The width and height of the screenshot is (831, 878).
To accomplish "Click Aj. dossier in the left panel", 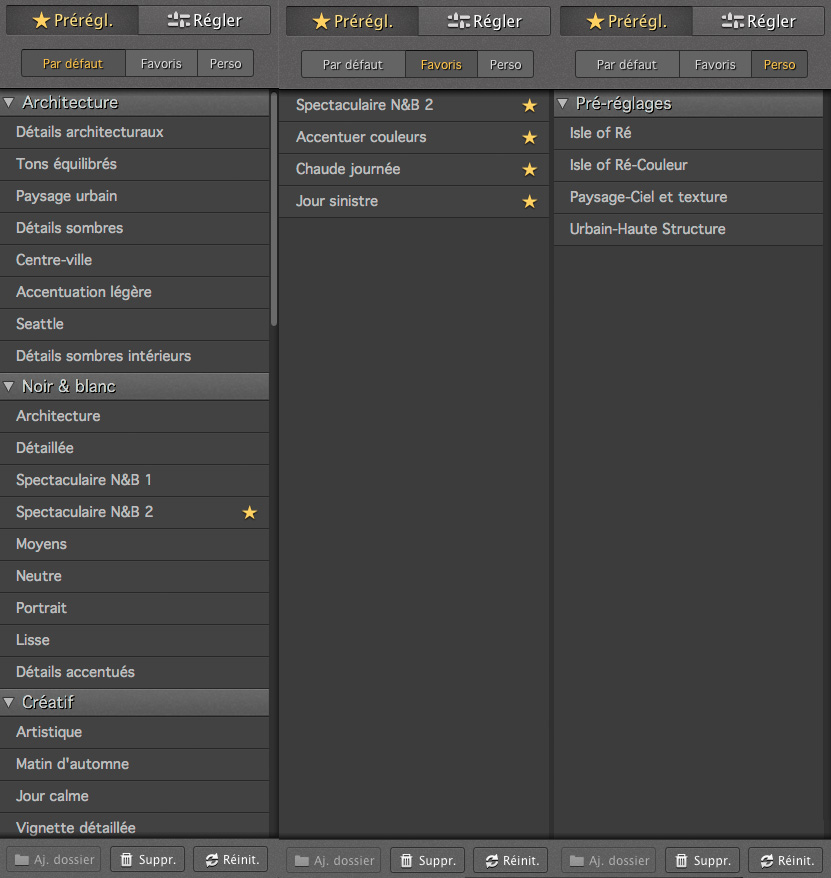I will [x=54, y=860].
